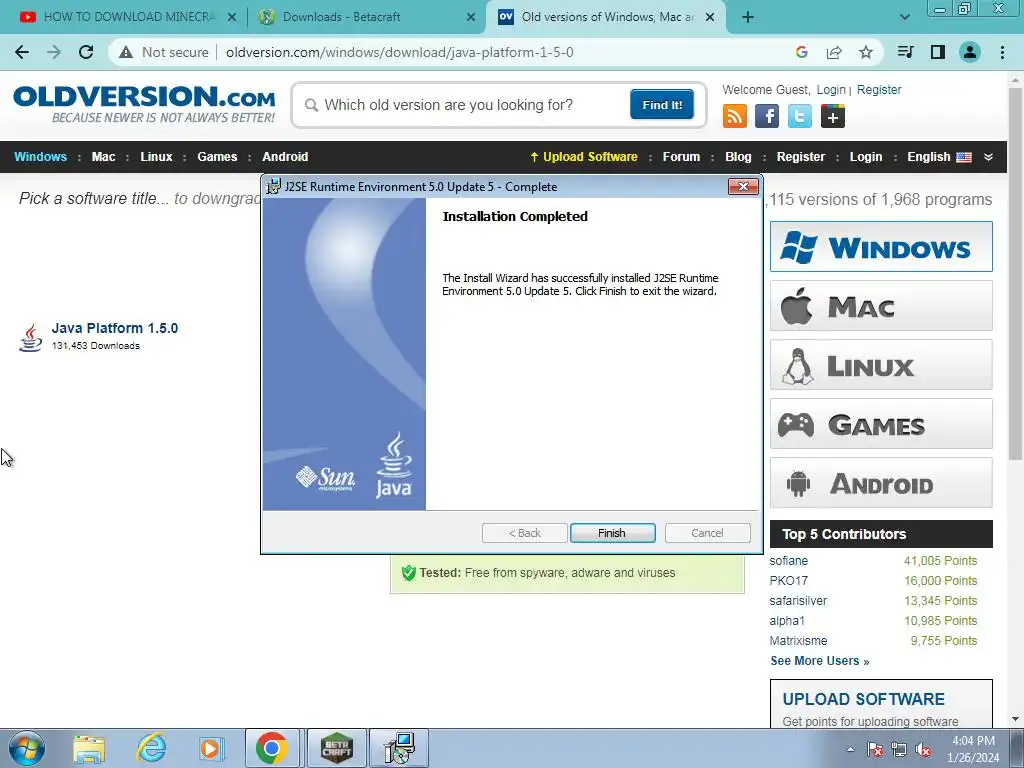Click the Google icon in address bar

(802, 52)
